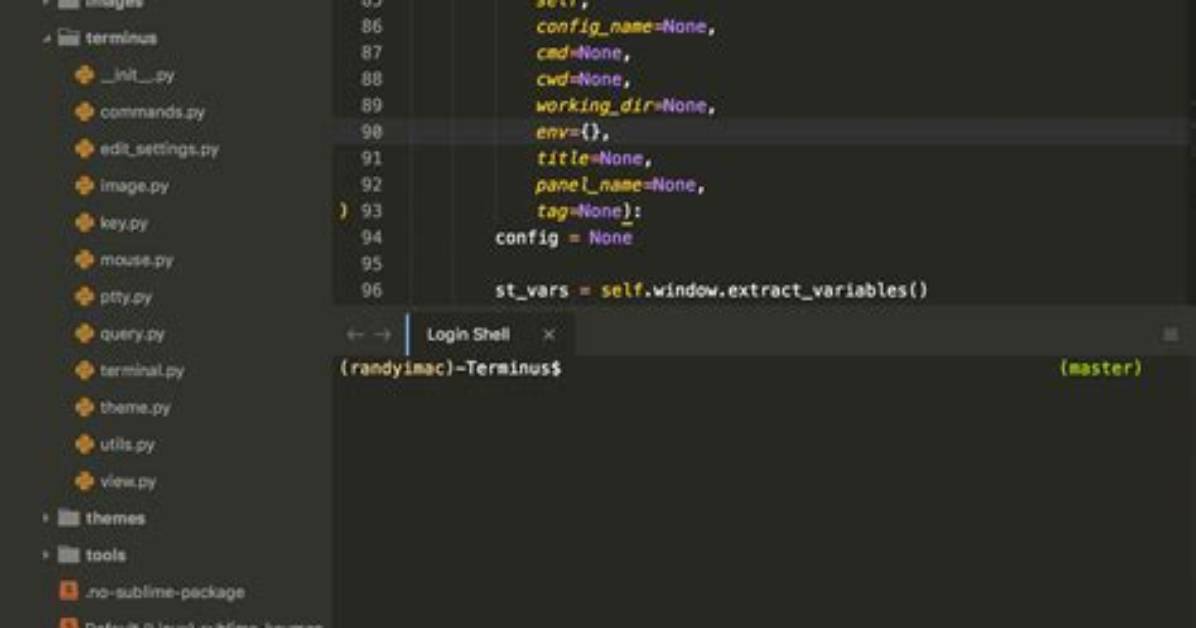Click the Python icon beside edit_settings.py
Screen dimensions: 1196x628
(84, 149)
